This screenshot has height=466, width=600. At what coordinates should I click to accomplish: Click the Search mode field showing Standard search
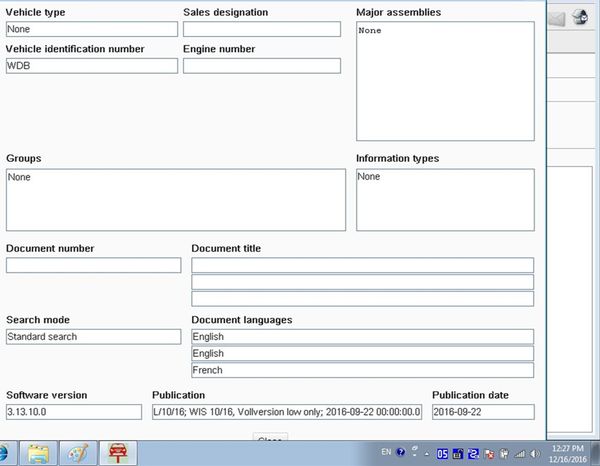pyautogui.click(x=93, y=337)
